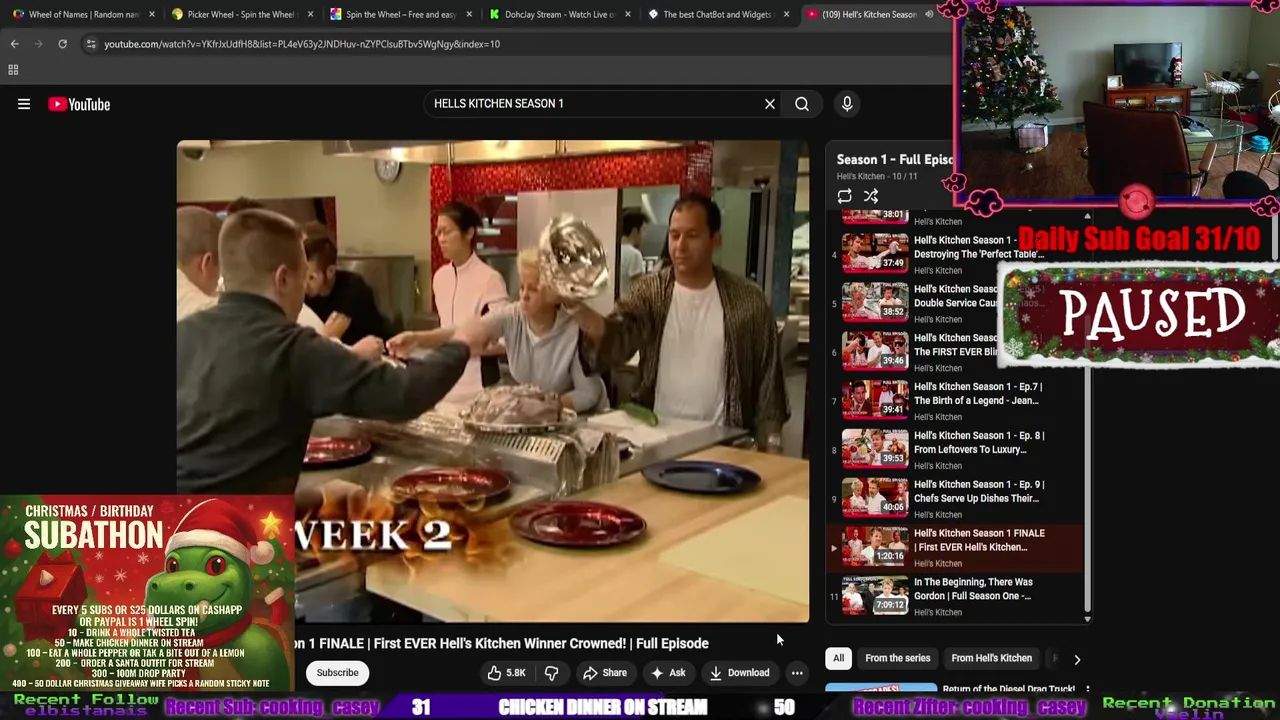The image size is (1280, 720).
Task: Dislike the video with thumbs-down icon
Action: [x=551, y=673]
